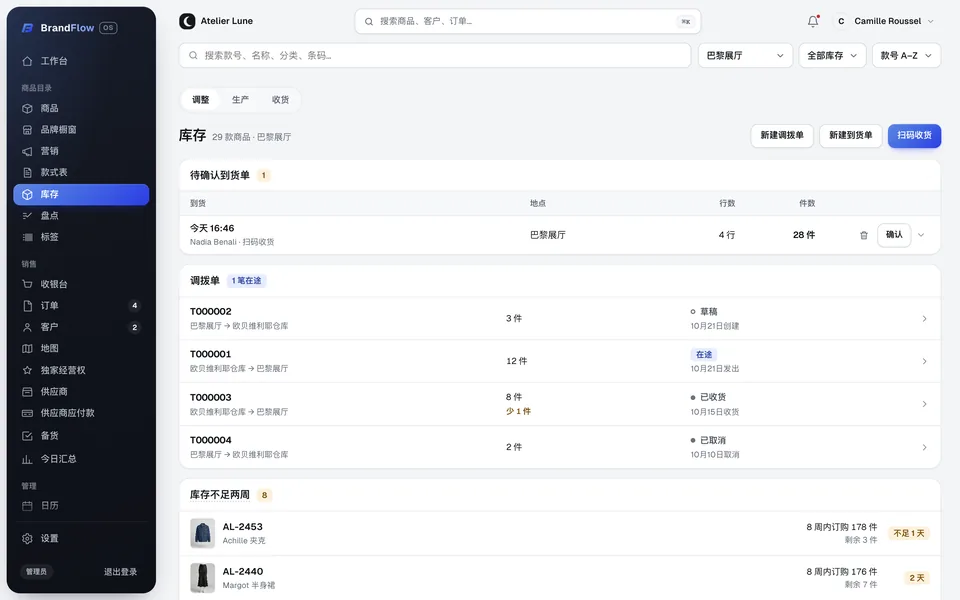The height and width of the screenshot is (600, 960).
Task: Click 新建调拨单 button
Action: pyautogui.click(x=782, y=135)
